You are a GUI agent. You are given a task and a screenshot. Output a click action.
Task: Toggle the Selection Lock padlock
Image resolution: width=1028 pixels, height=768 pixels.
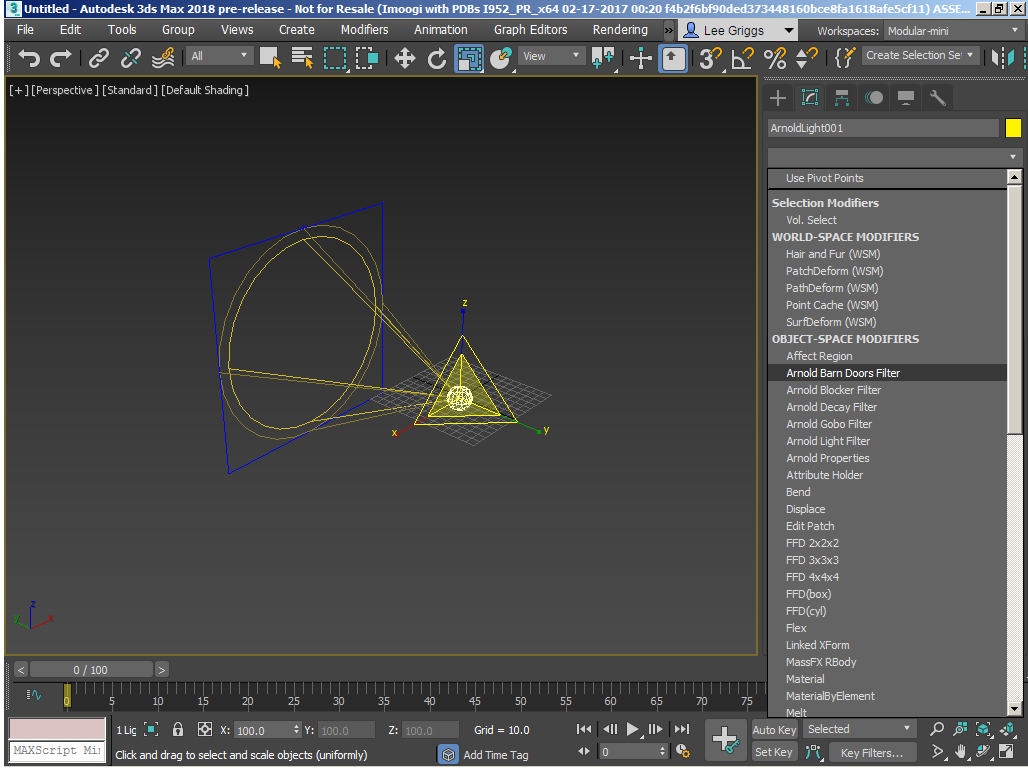pos(178,730)
